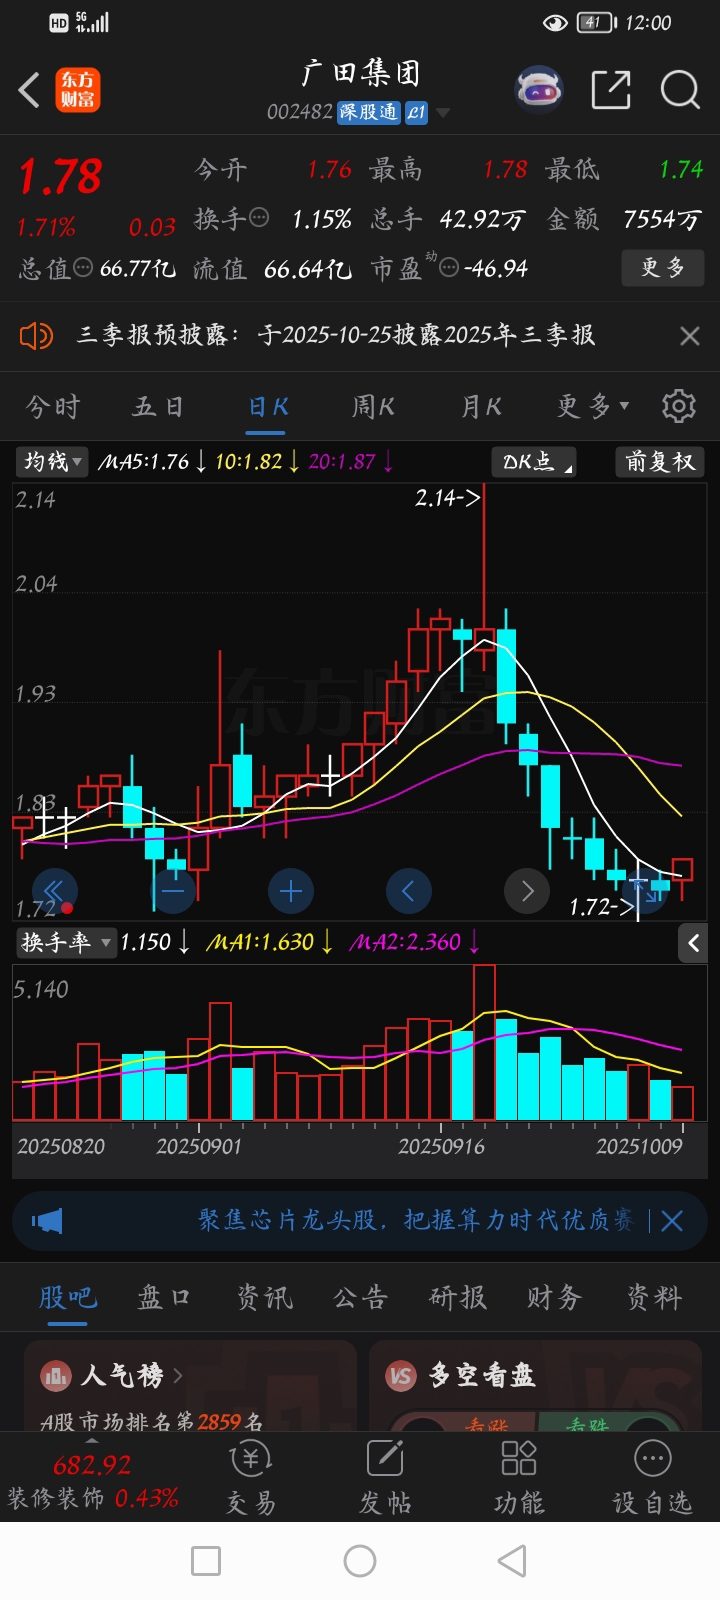Tap the back arrow at top left

click(29, 90)
